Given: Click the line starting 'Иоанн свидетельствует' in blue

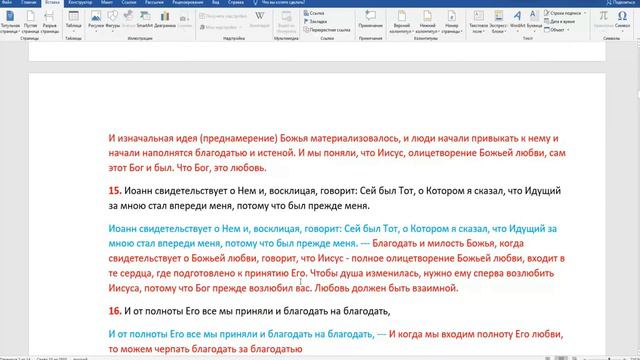Looking at the screenshot, I should pos(333,229).
